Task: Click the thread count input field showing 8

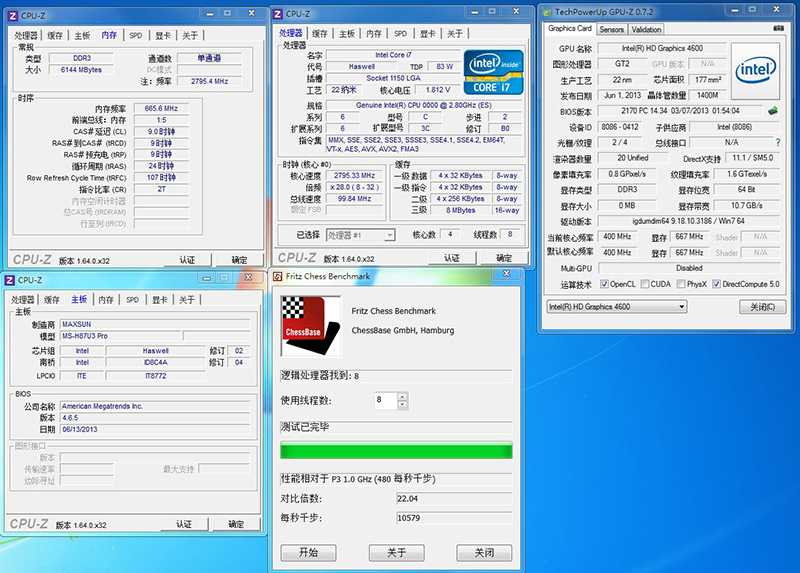Action: pos(386,400)
